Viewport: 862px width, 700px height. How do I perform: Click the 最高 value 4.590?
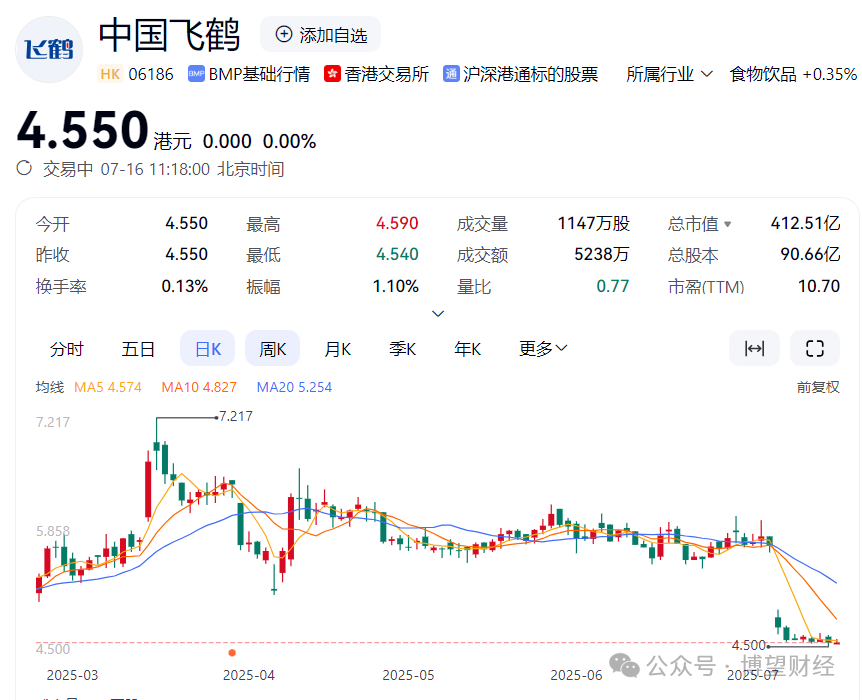coord(397,223)
